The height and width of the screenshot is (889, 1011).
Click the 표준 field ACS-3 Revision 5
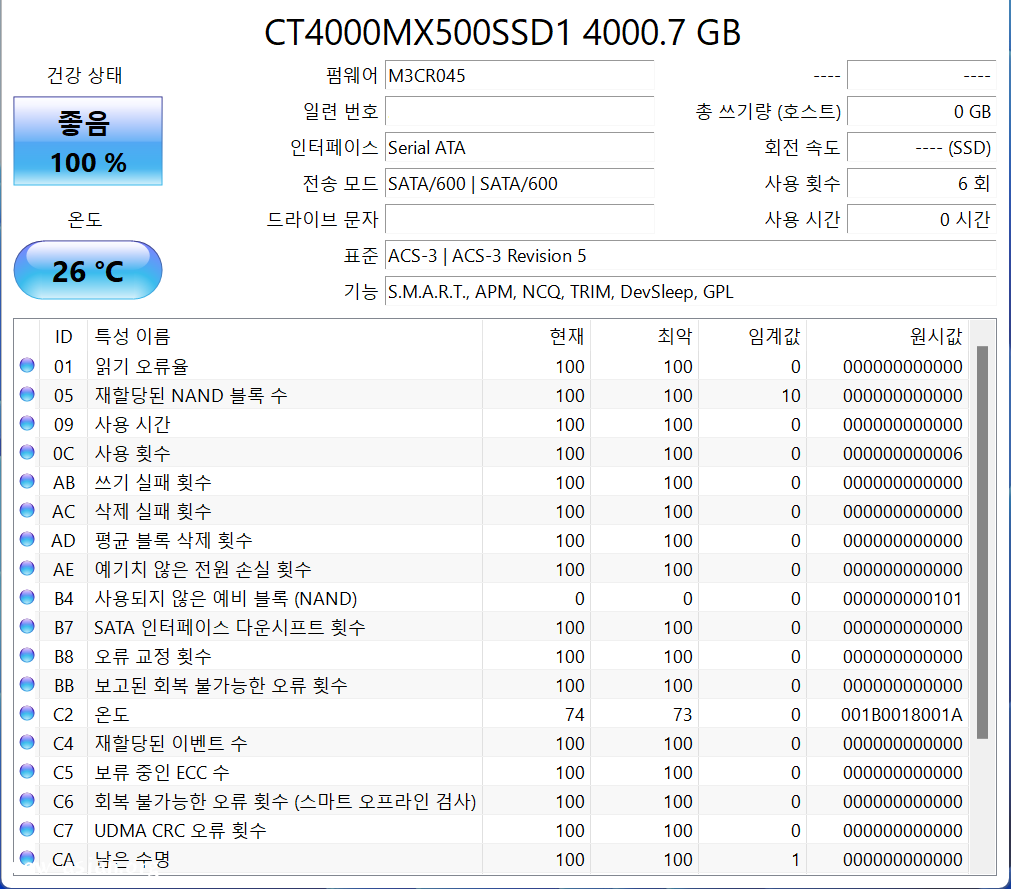click(691, 256)
